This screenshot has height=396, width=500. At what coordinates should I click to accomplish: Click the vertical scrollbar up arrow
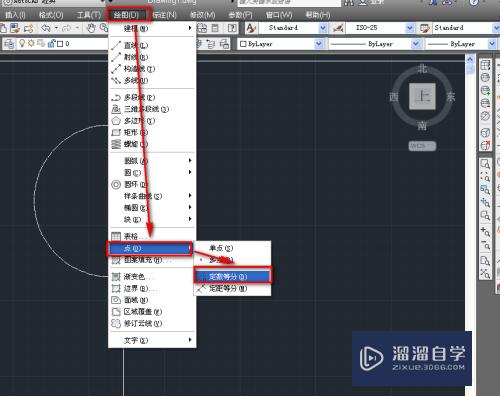click(x=470, y=60)
